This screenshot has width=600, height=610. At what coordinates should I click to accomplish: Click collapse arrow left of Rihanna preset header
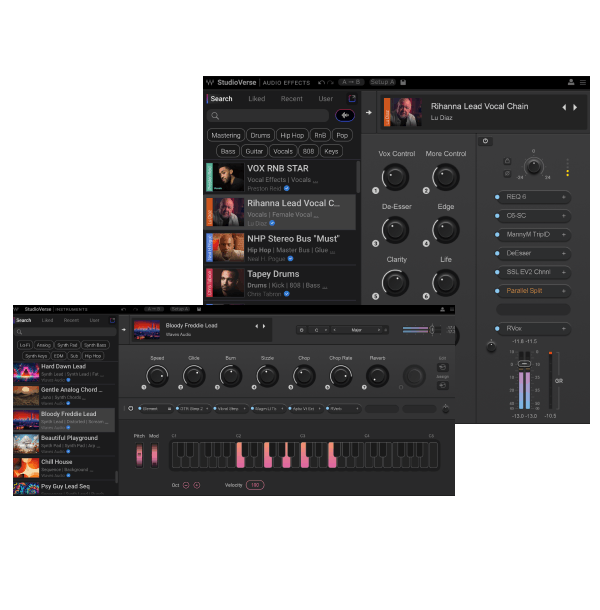(x=368, y=112)
